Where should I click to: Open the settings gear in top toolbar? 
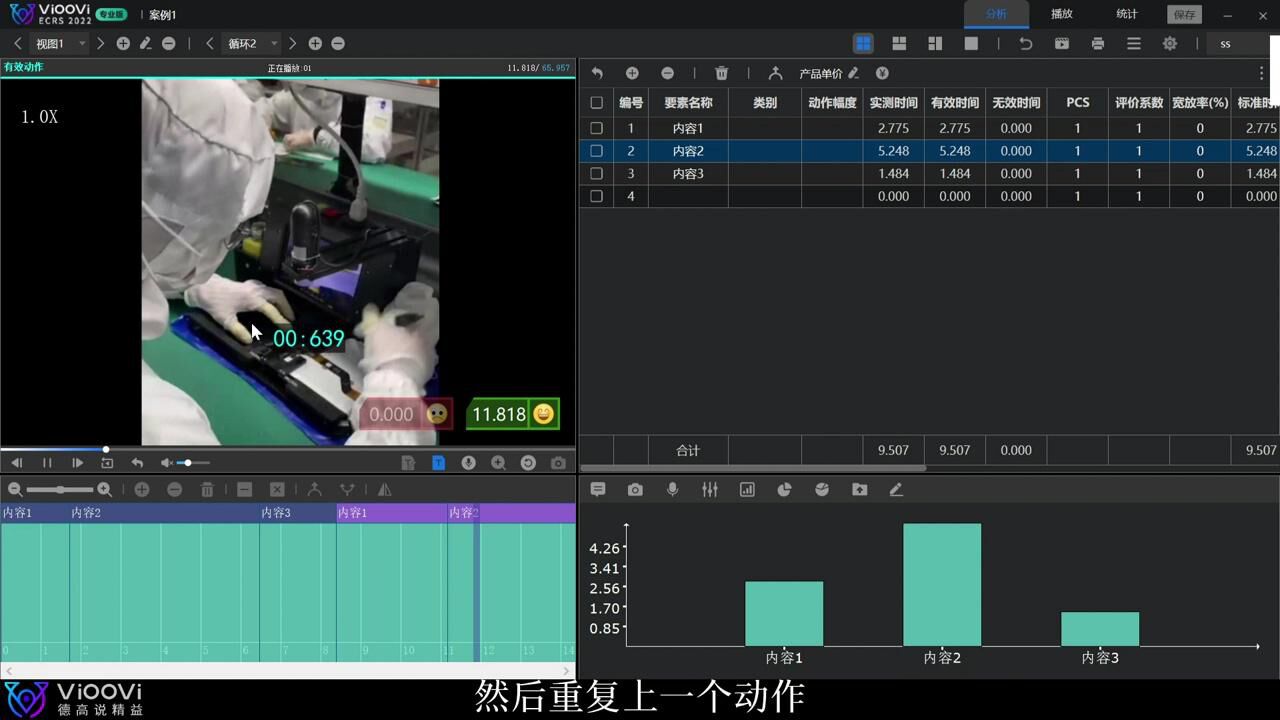1170,43
